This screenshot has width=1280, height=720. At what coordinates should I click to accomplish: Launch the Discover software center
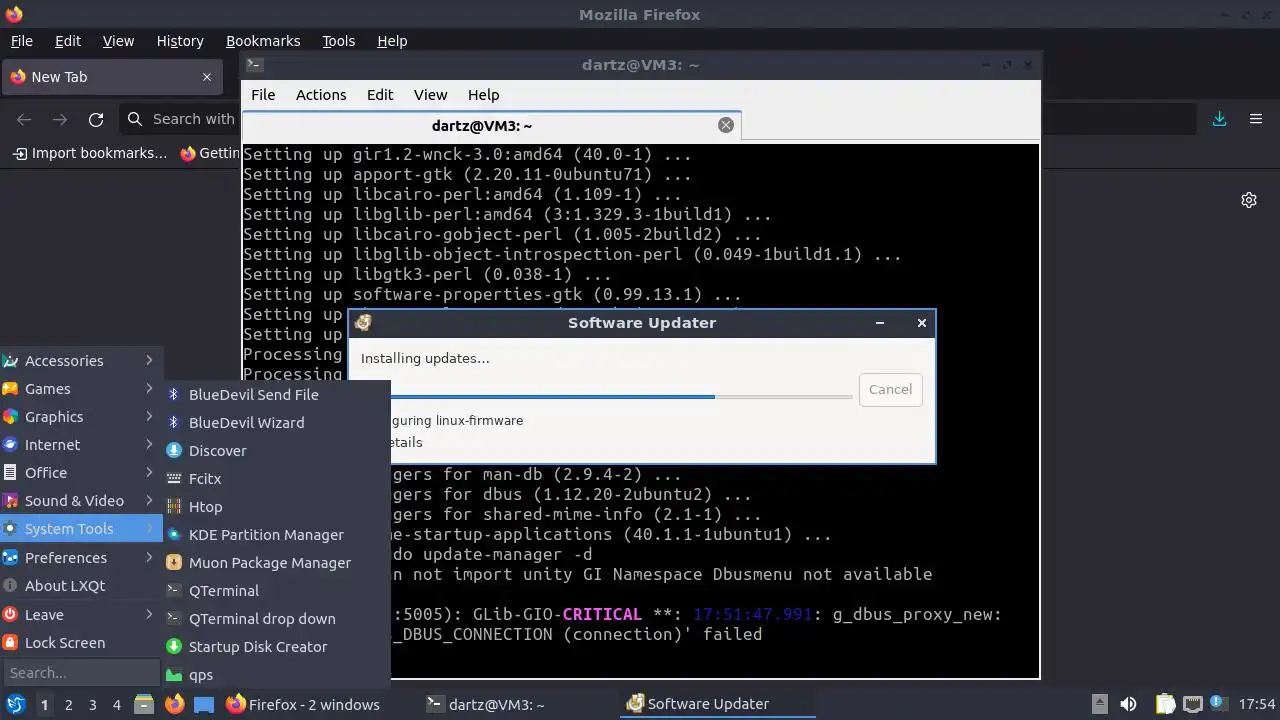point(277,451)
